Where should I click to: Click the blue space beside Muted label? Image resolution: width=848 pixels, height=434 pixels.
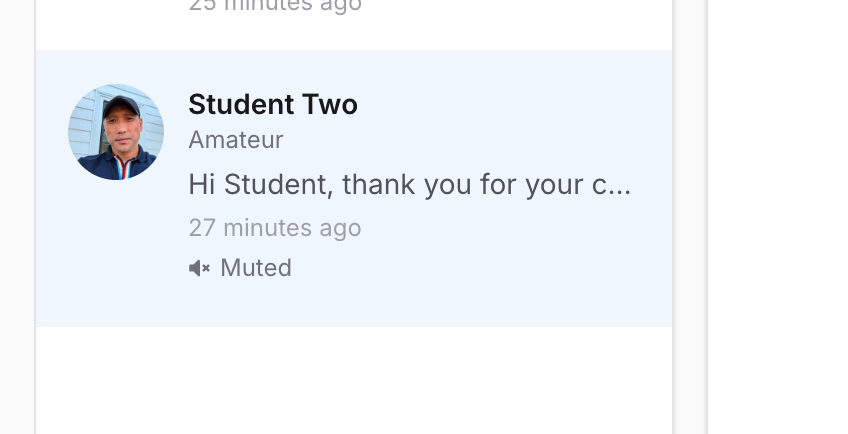450,268
